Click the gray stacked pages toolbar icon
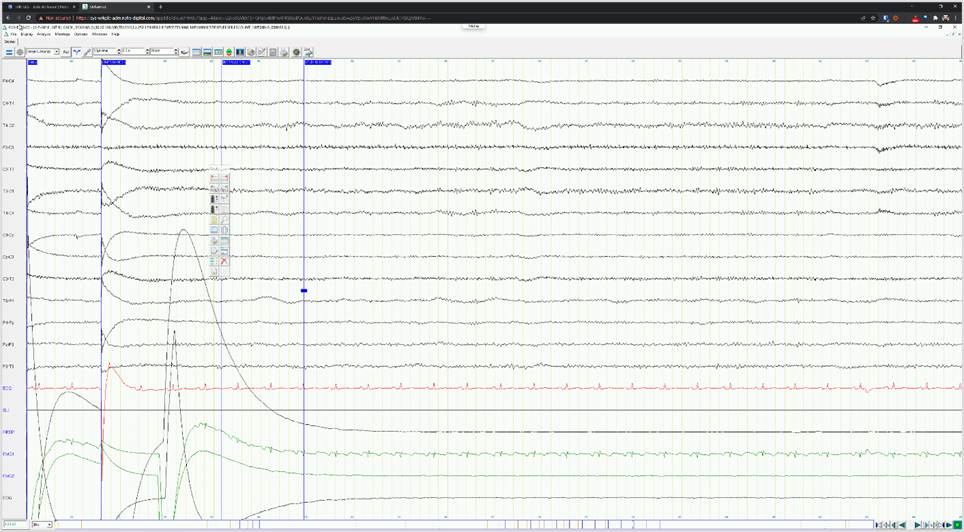 pos(251,52)
